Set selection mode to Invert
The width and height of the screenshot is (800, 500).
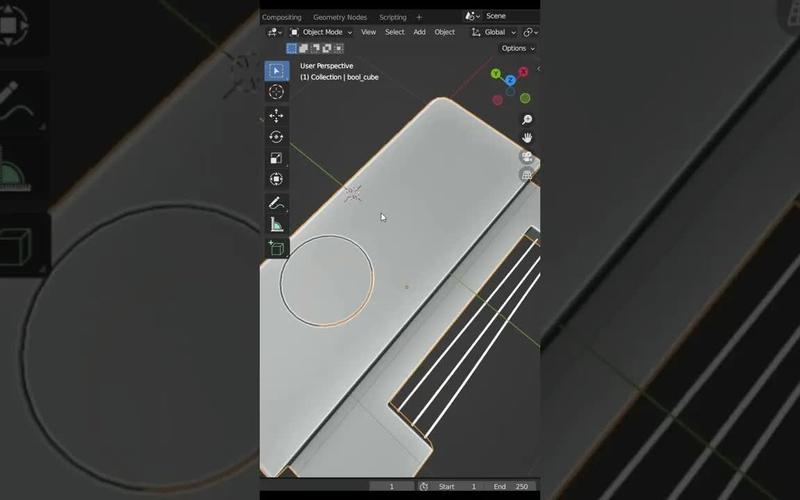click(x=327, y=48)
